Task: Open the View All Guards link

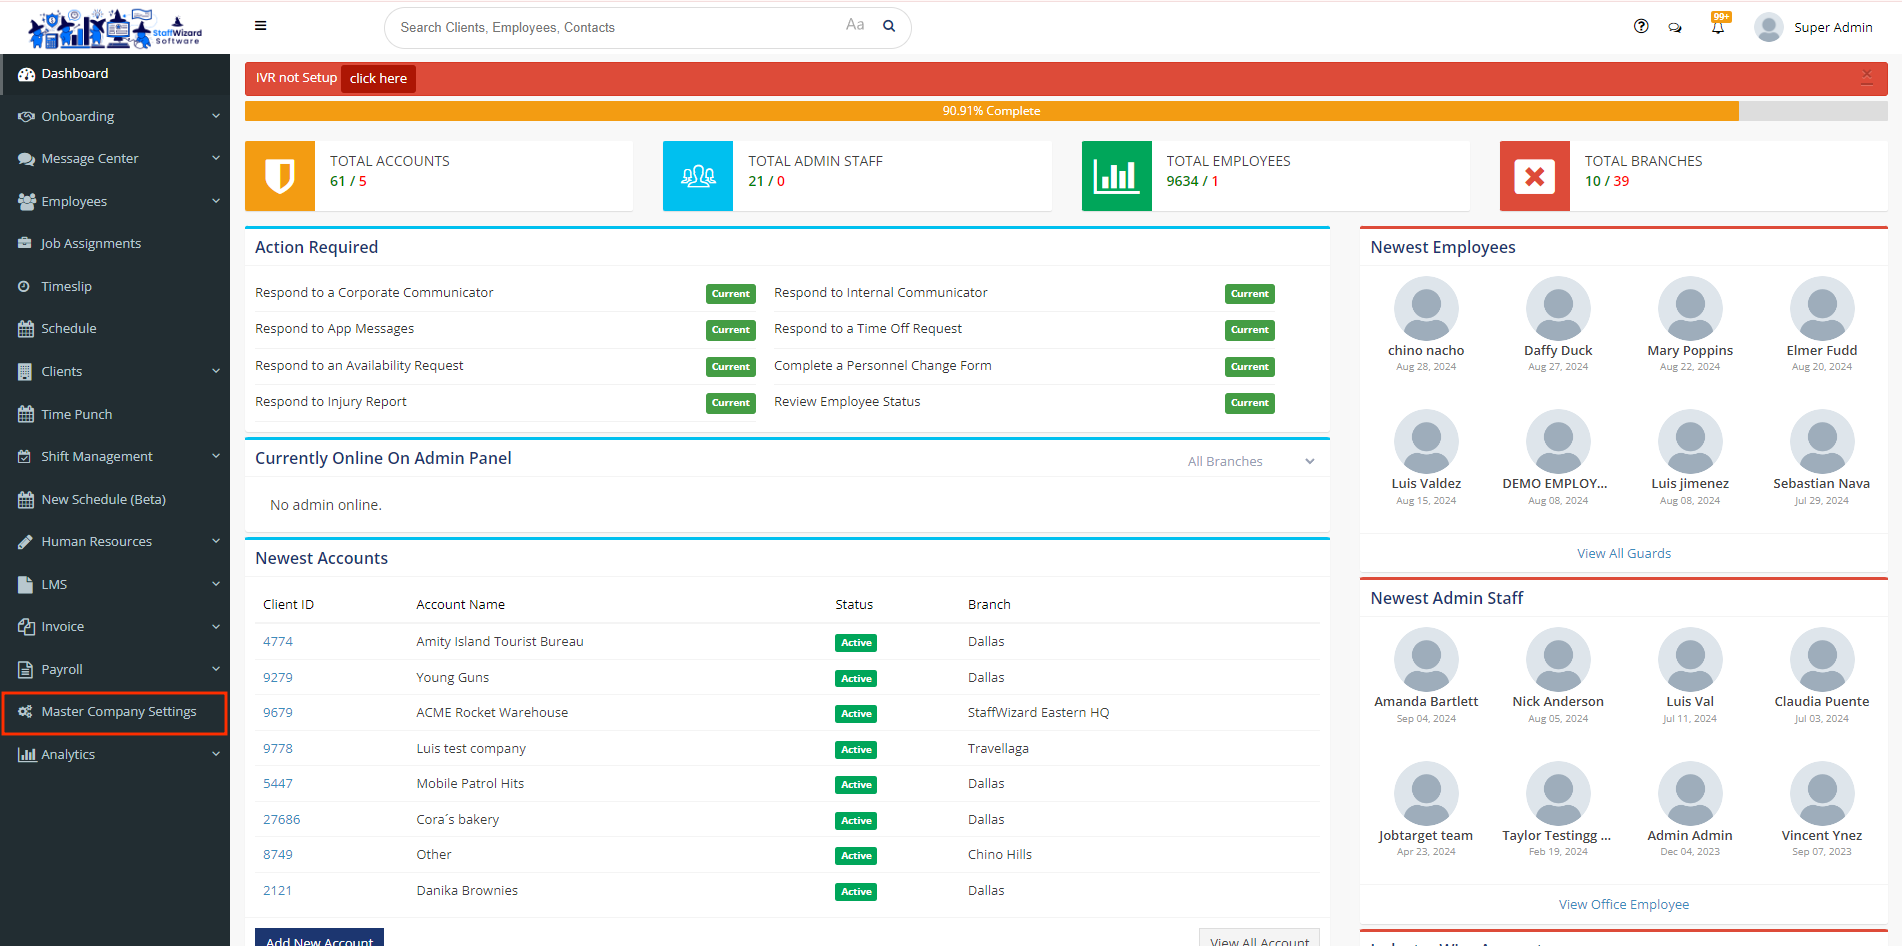Action: pos(1623,553)
